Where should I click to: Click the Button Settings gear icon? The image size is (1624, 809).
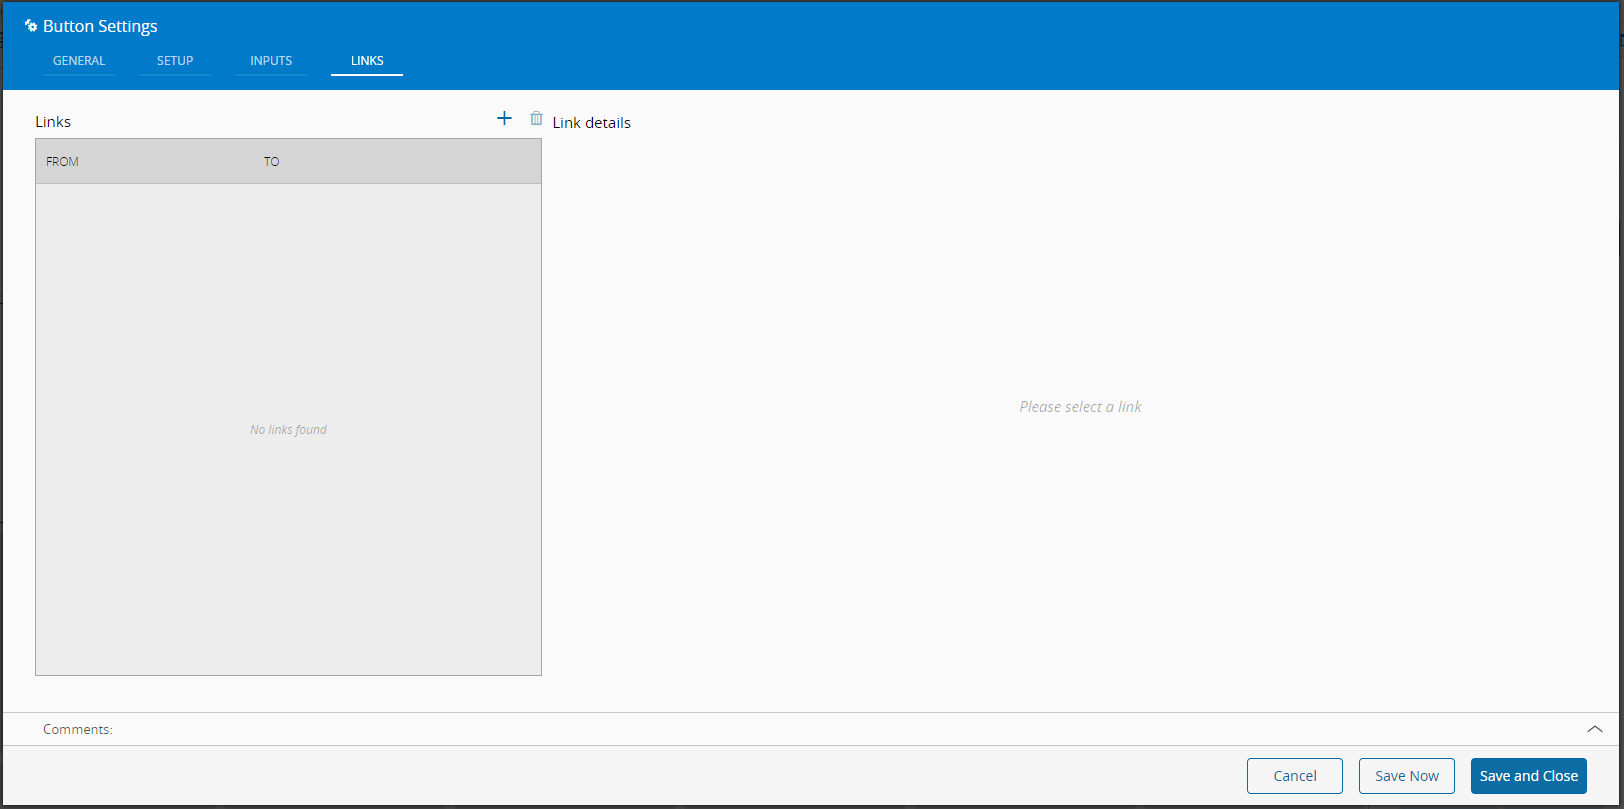tap(31, 26)
